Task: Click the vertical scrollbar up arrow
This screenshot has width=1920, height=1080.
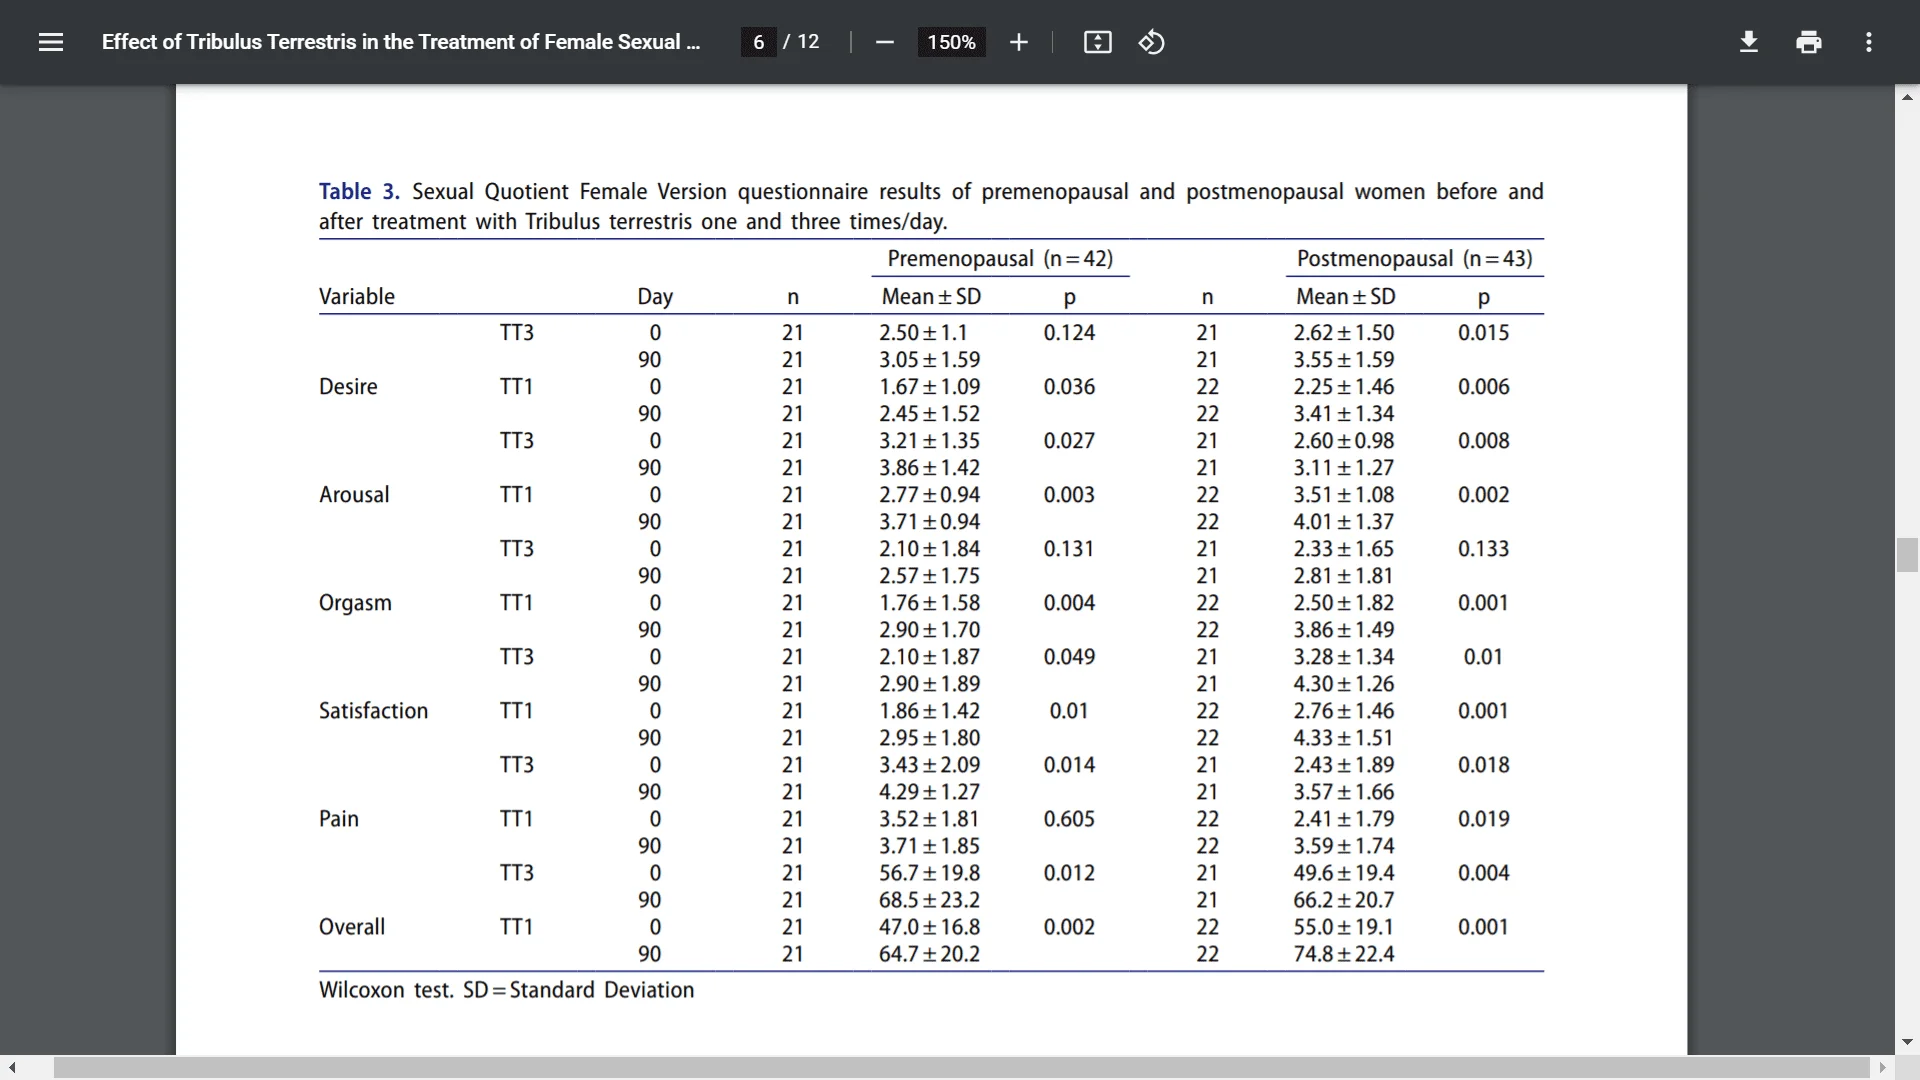Action: pyautogui.click(x=1907, y=97)
